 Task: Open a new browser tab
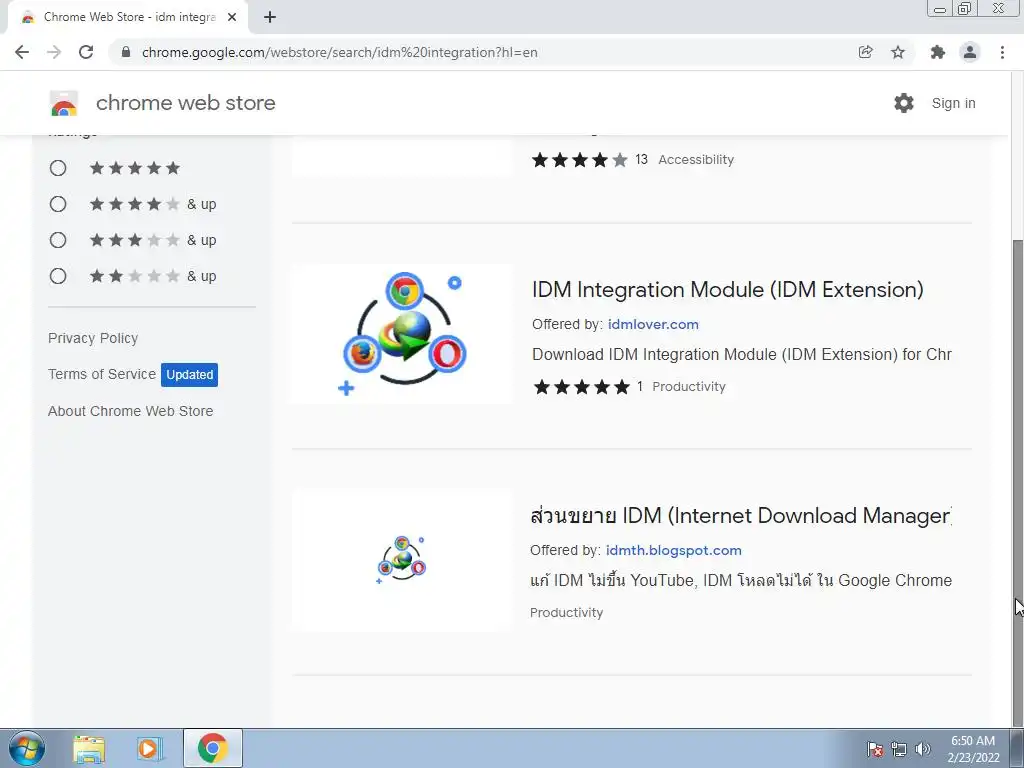point(270,18)
